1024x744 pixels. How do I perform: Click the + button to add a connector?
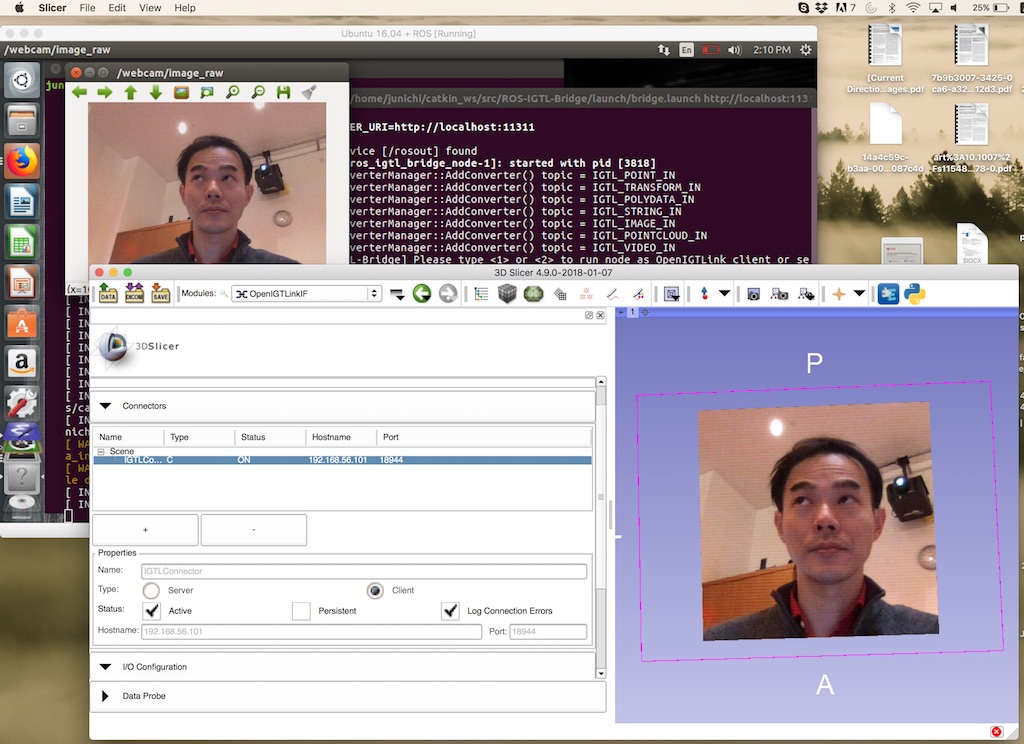(144, 530)
